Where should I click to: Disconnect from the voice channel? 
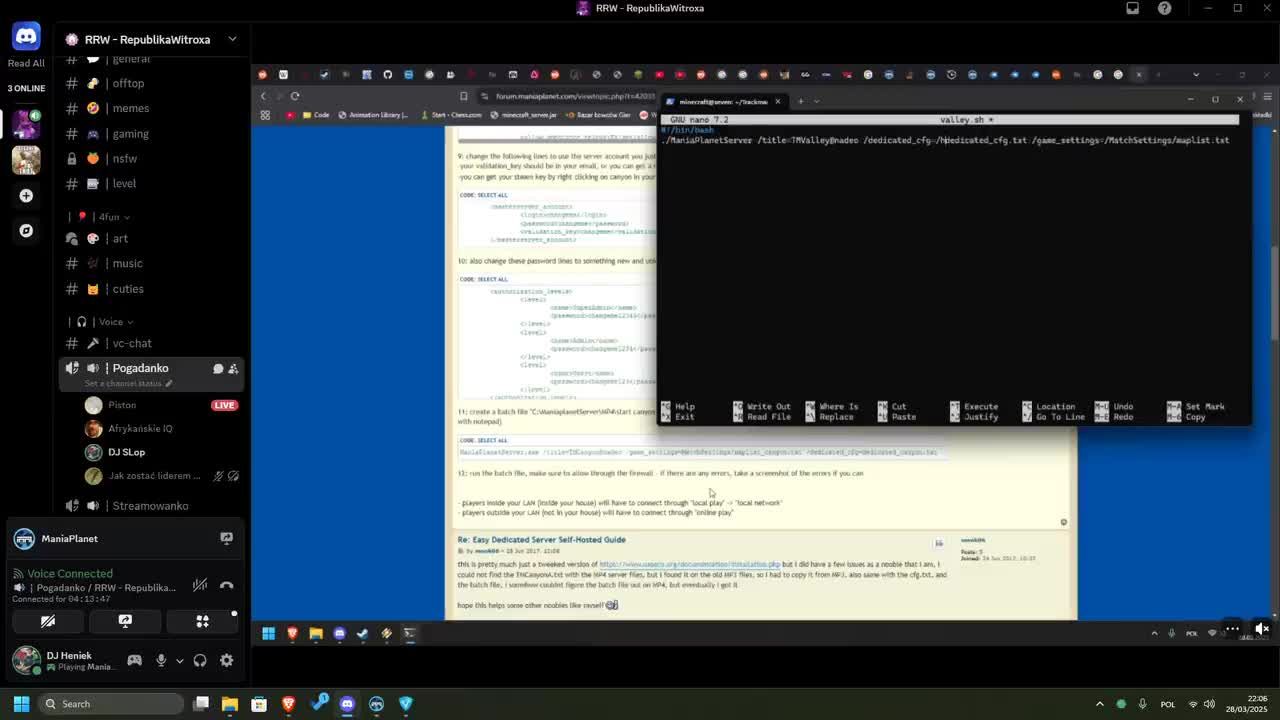227,584
